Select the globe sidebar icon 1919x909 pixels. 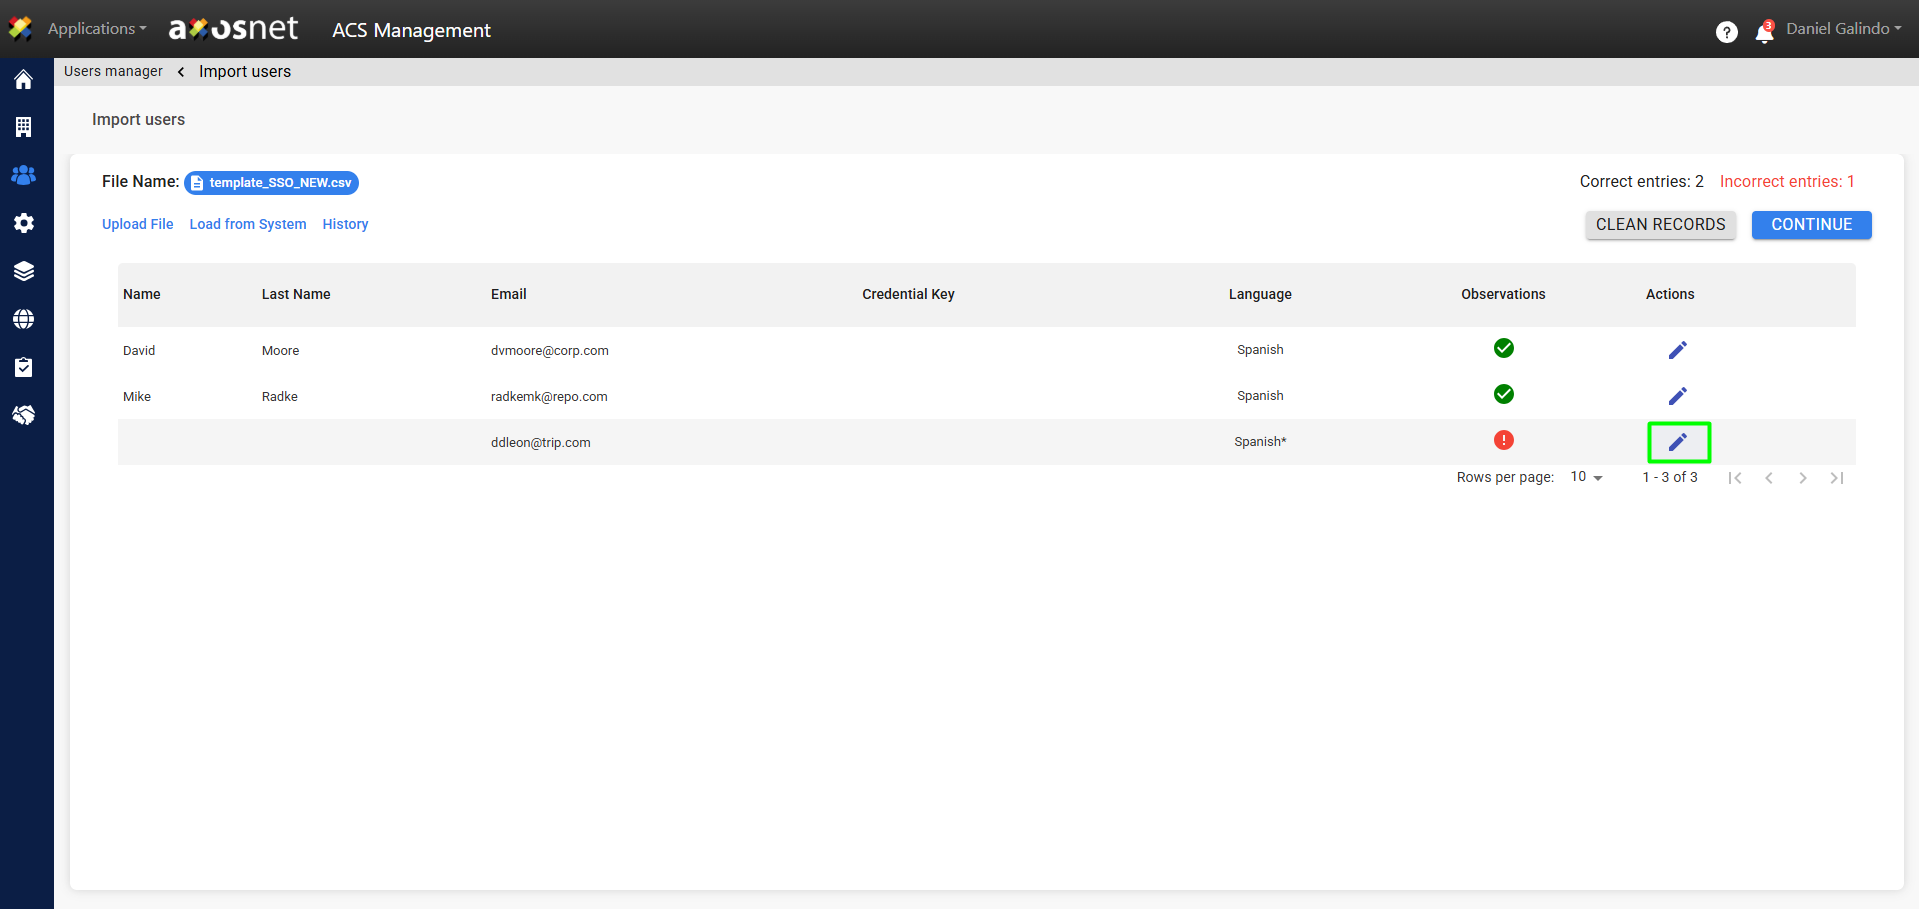coord(24,319)
